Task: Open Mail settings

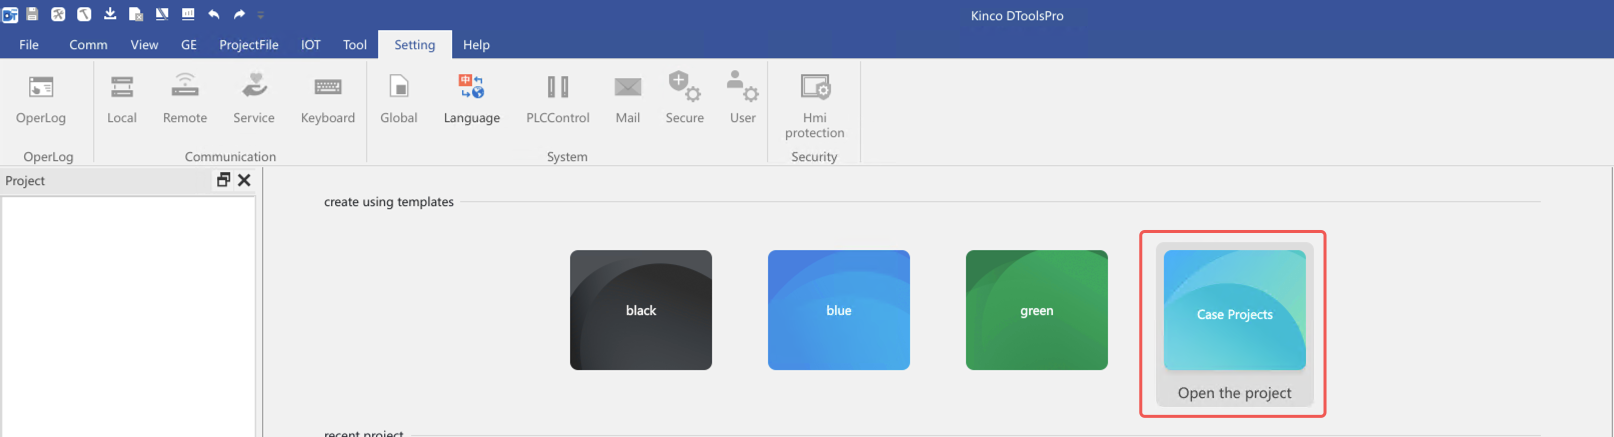Action: pos(628,98)
